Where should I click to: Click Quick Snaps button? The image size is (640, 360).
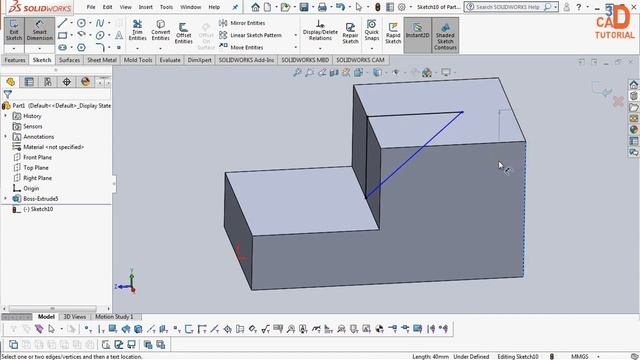[x=372, y=31]
